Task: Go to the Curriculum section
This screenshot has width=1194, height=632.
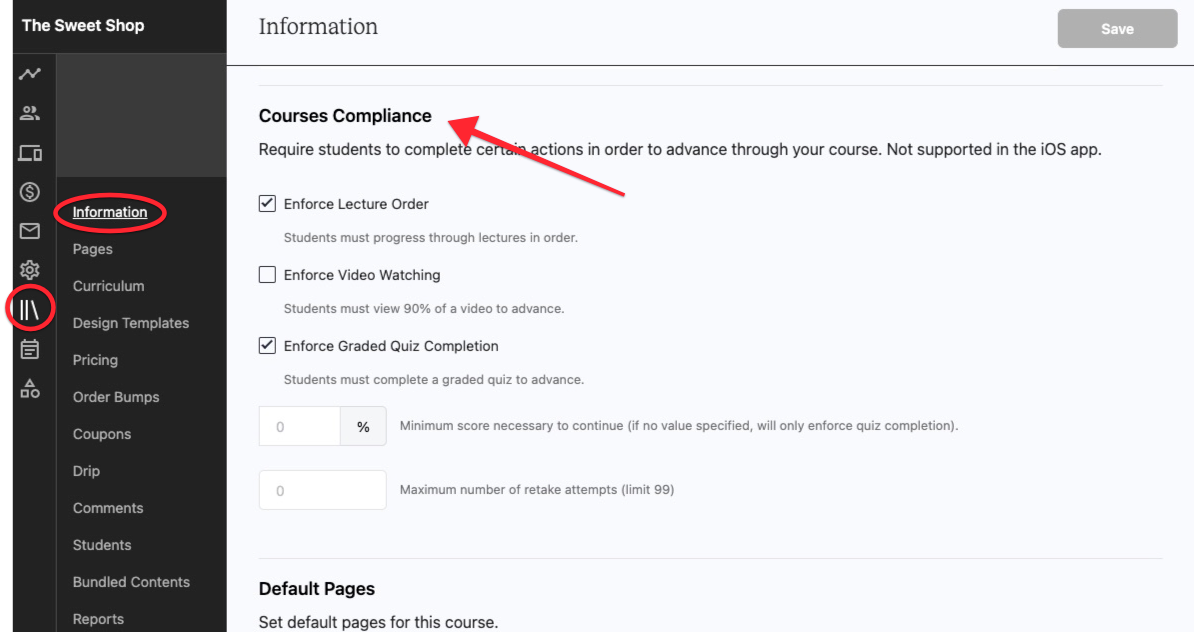Action: pyautogui.click(x=109, y=286)
